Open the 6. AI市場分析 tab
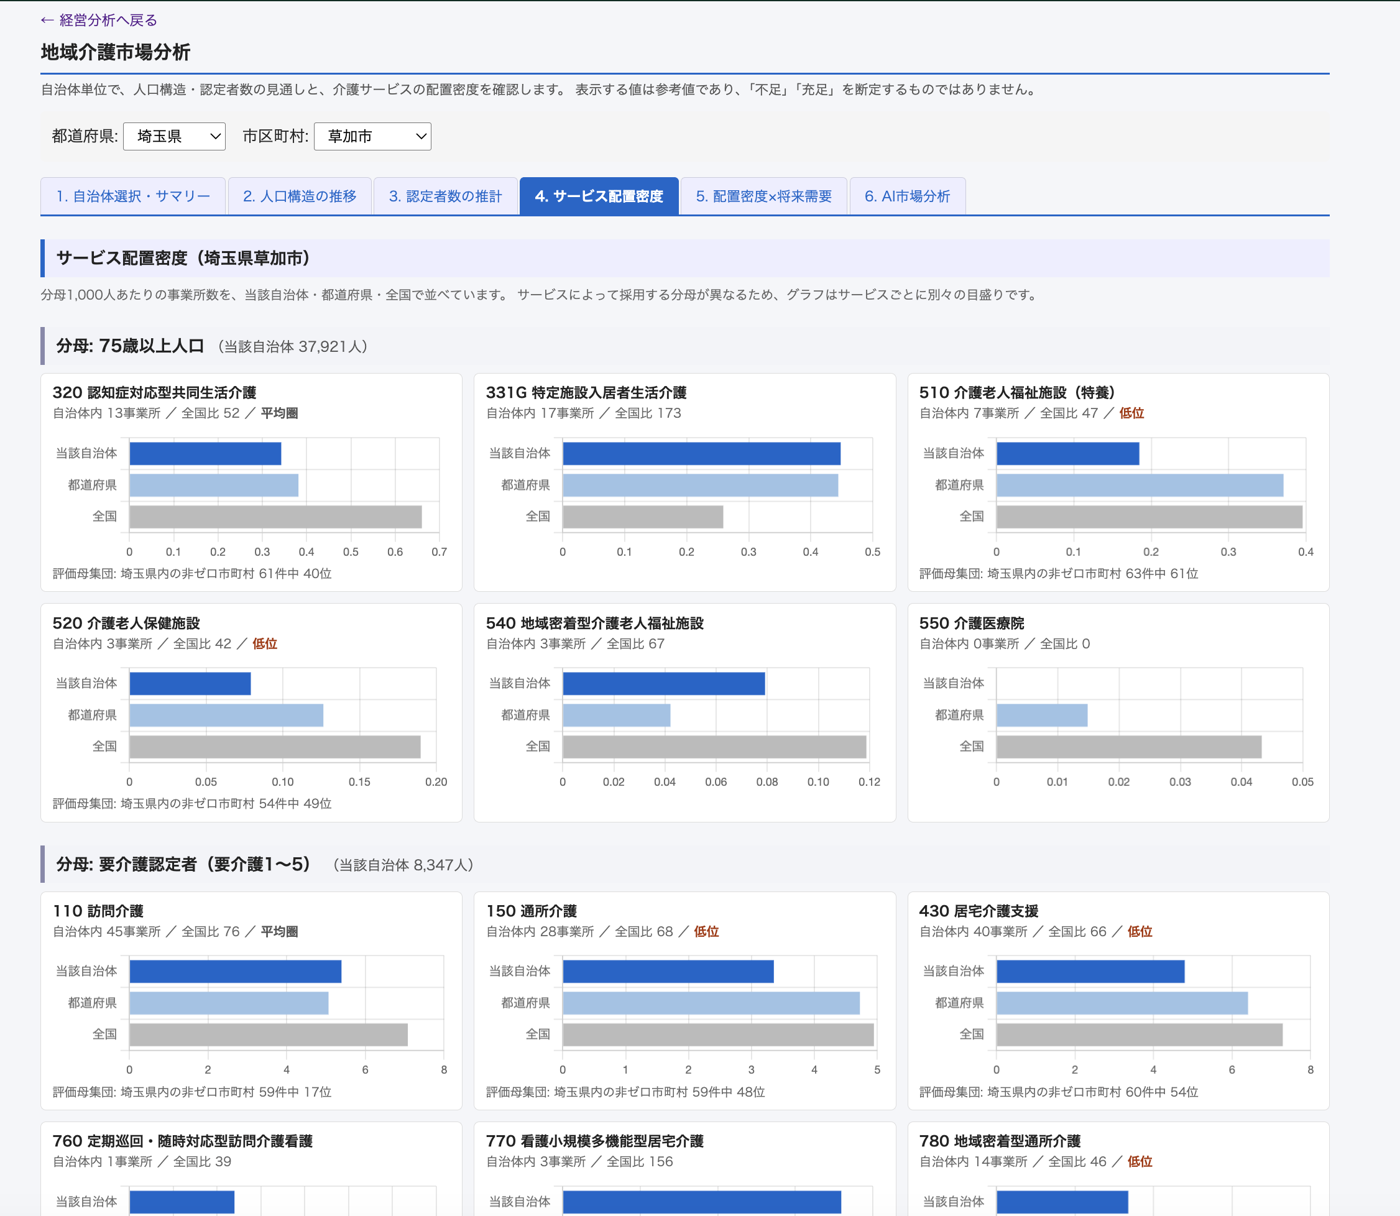The height and width of the screenshot is (1216, 1400). click(907, 196)
